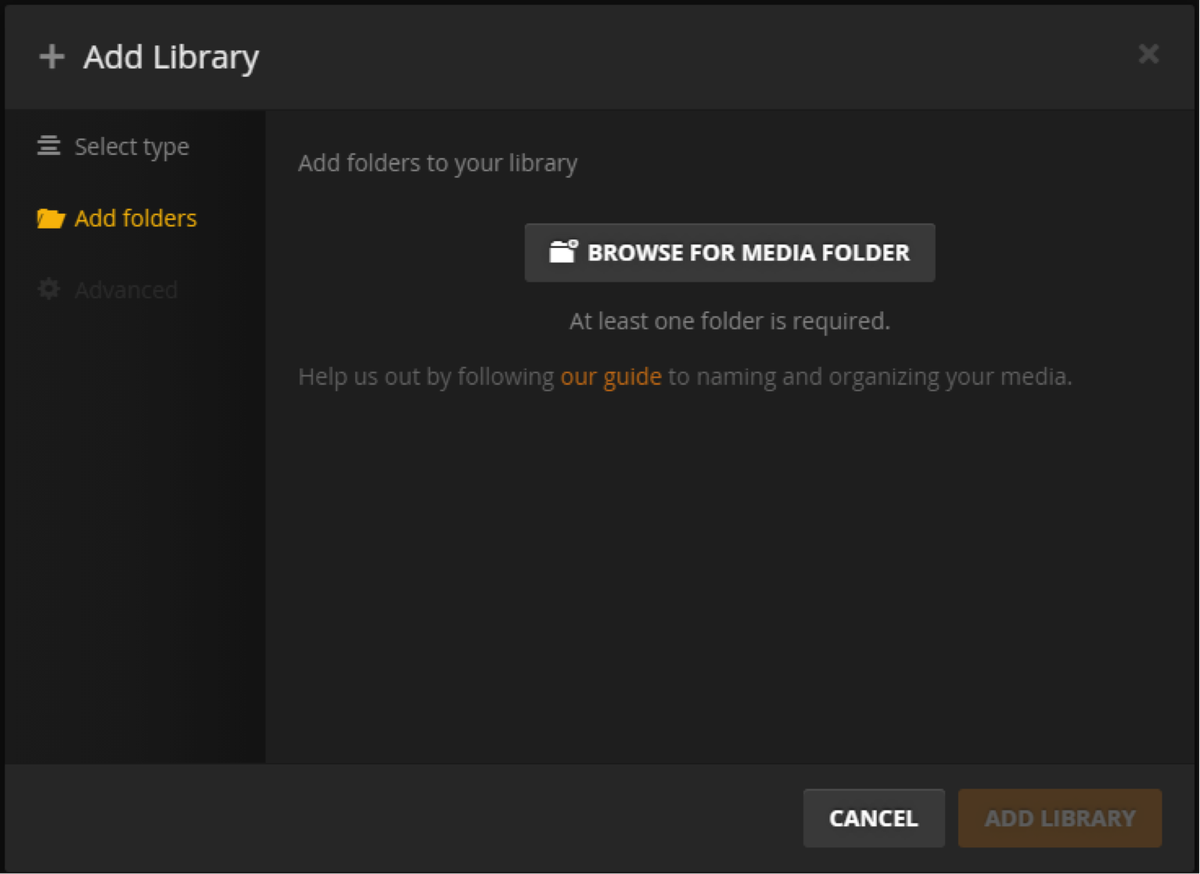
Task: Click Browse for Media Folder
Action: click(730, 252)
